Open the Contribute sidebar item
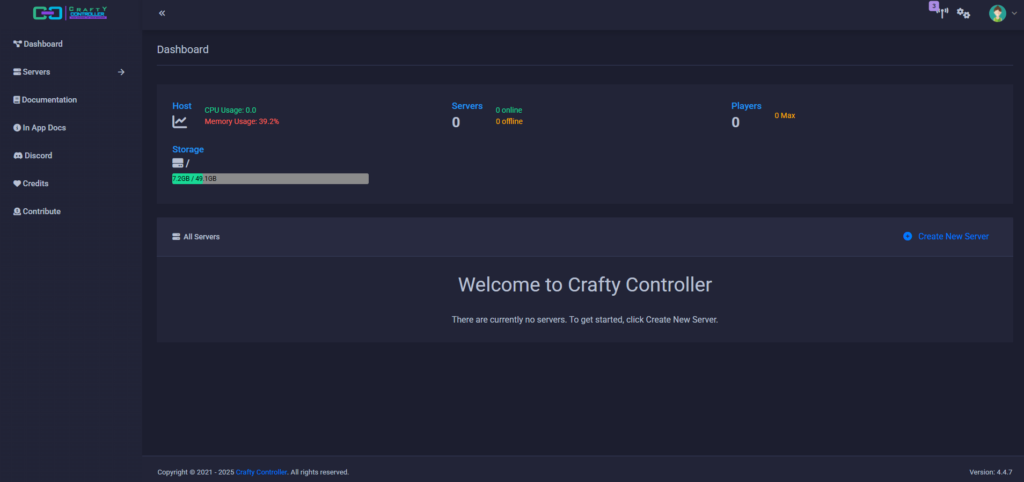Screen dimensions: 1024x482 point(37,212)
